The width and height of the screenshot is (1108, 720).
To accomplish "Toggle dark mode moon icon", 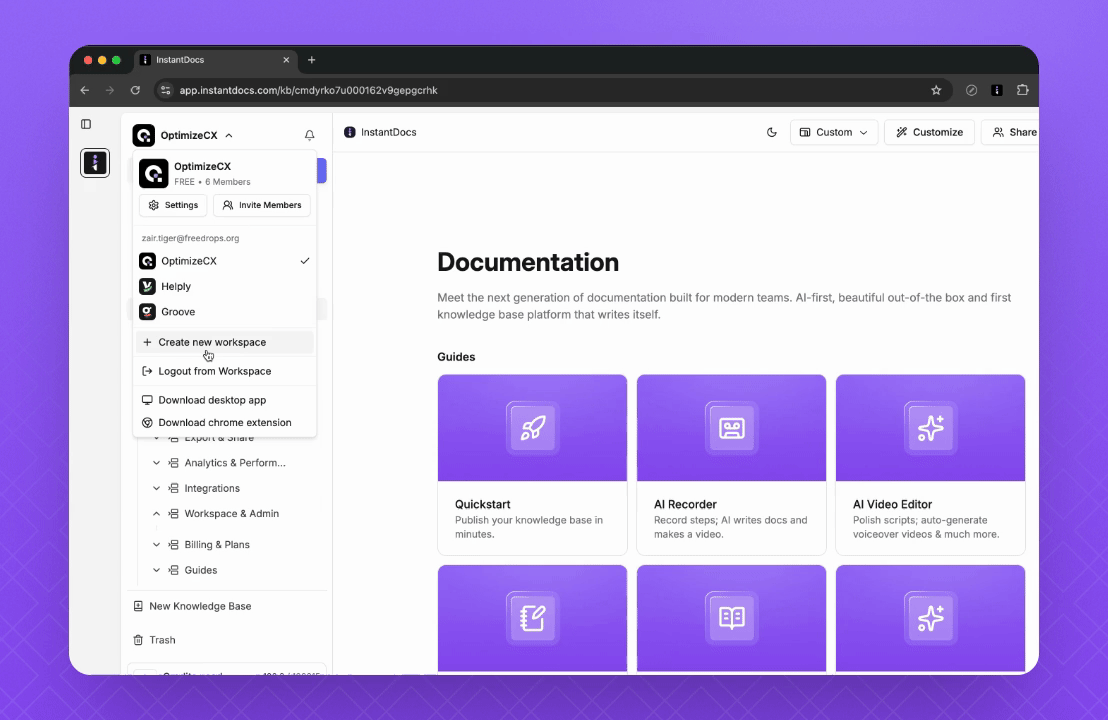I will point(771,132).
